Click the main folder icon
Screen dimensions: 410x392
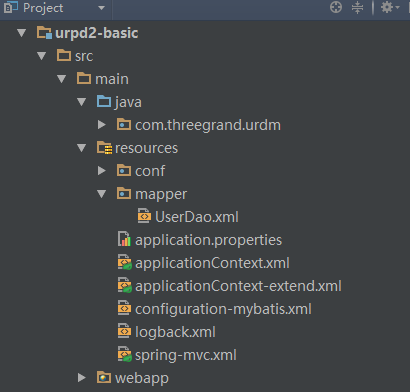(x=84, y=78)
